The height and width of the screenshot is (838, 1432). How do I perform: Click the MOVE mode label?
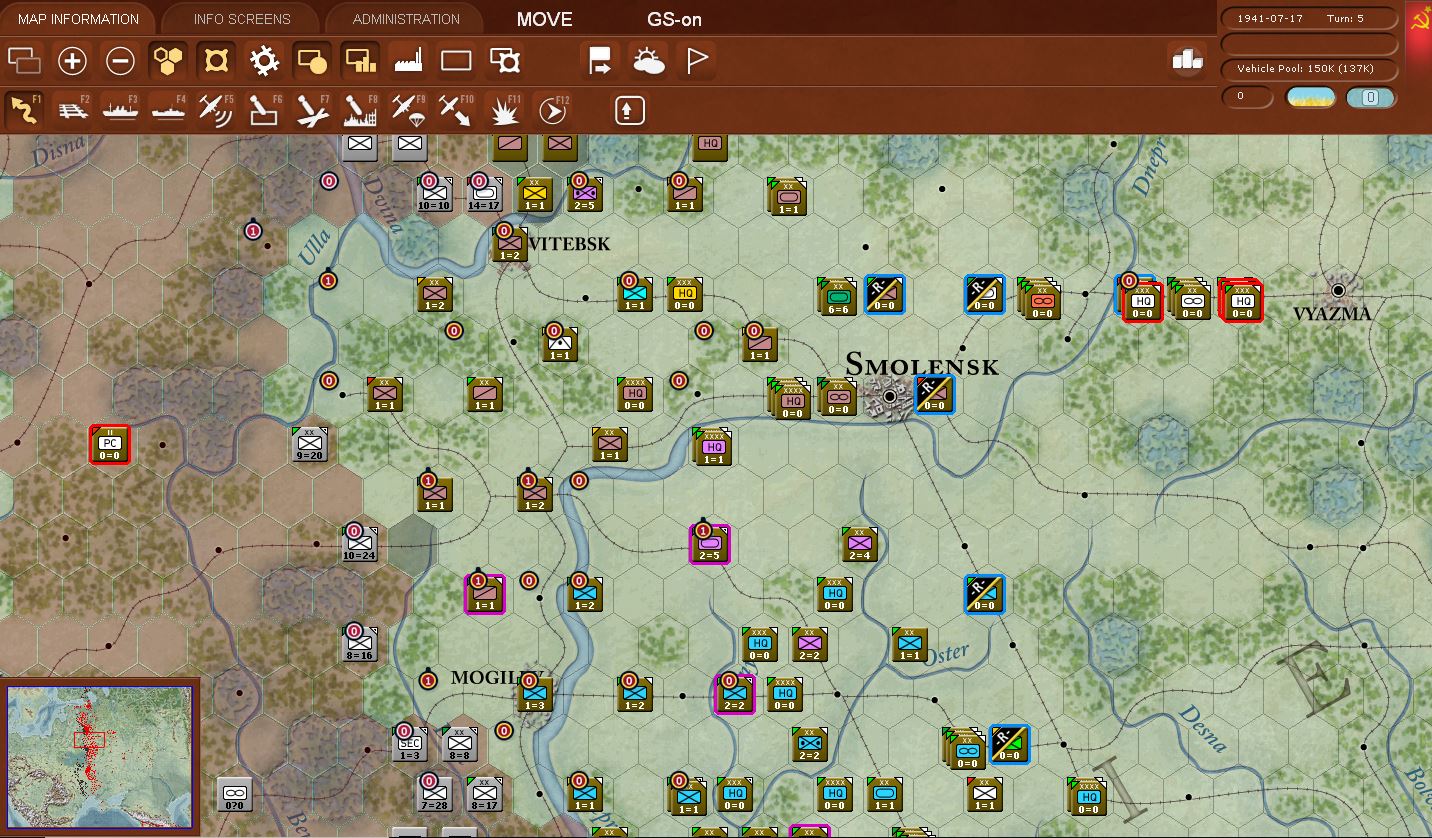point(544,19)
